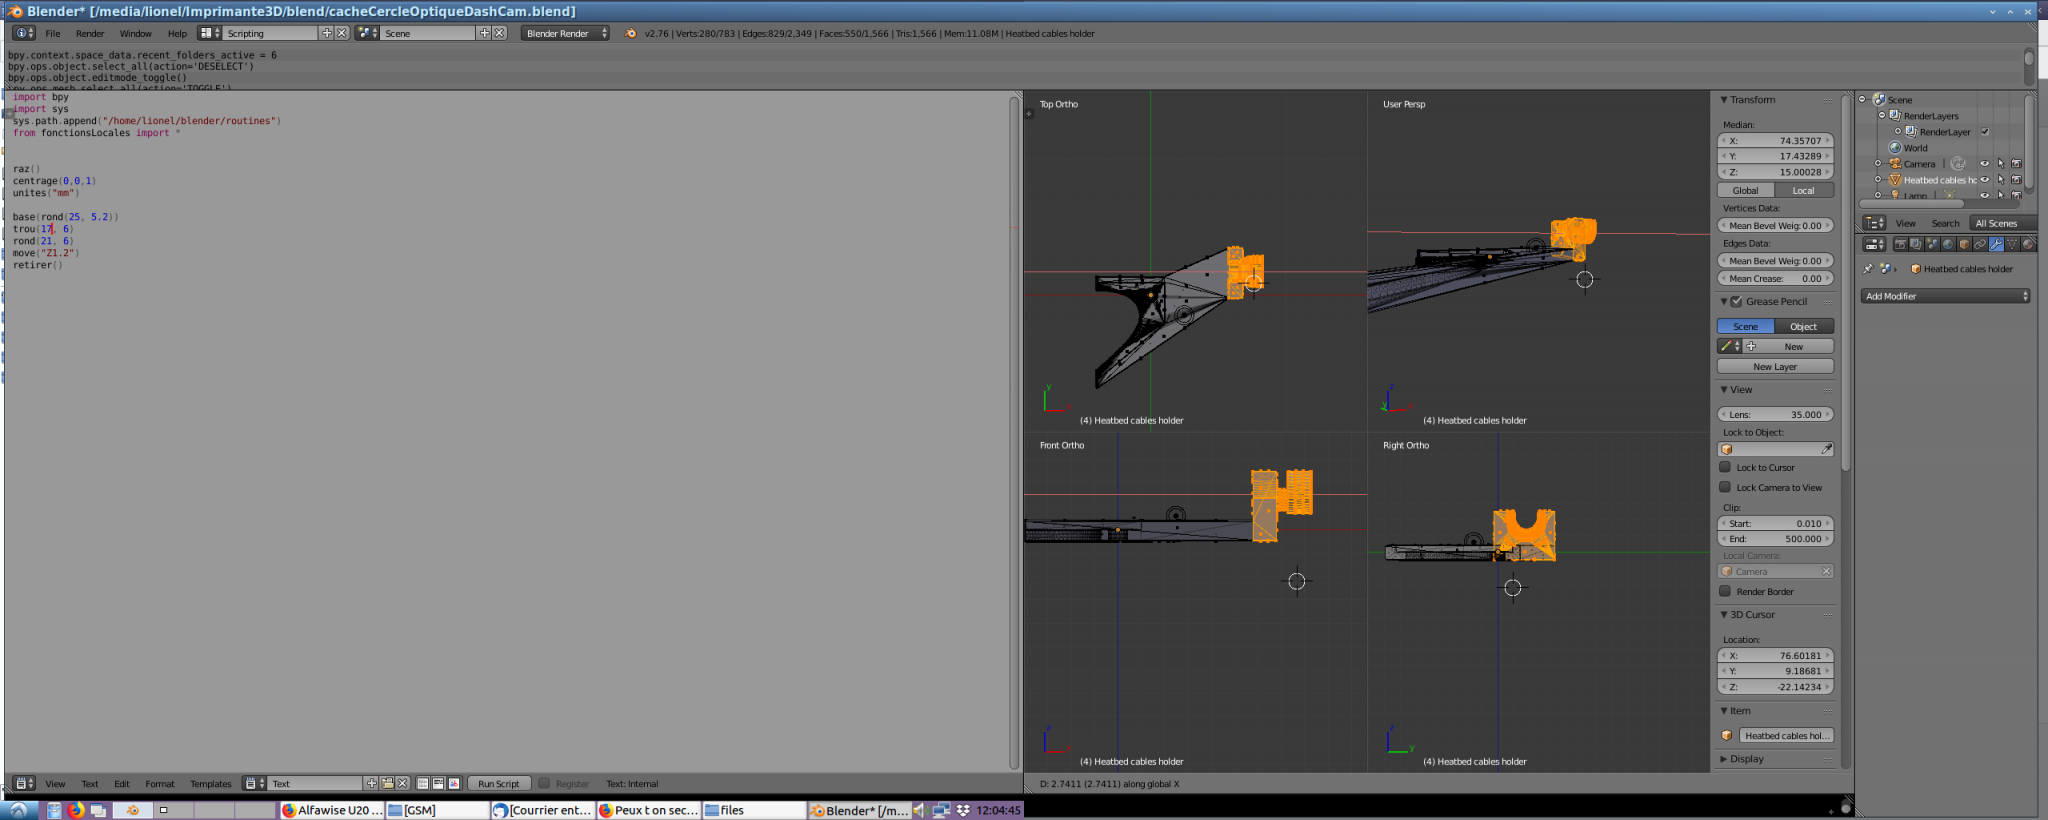Toggle the Lock Camera to View checkbox

tap(1725, 487)
